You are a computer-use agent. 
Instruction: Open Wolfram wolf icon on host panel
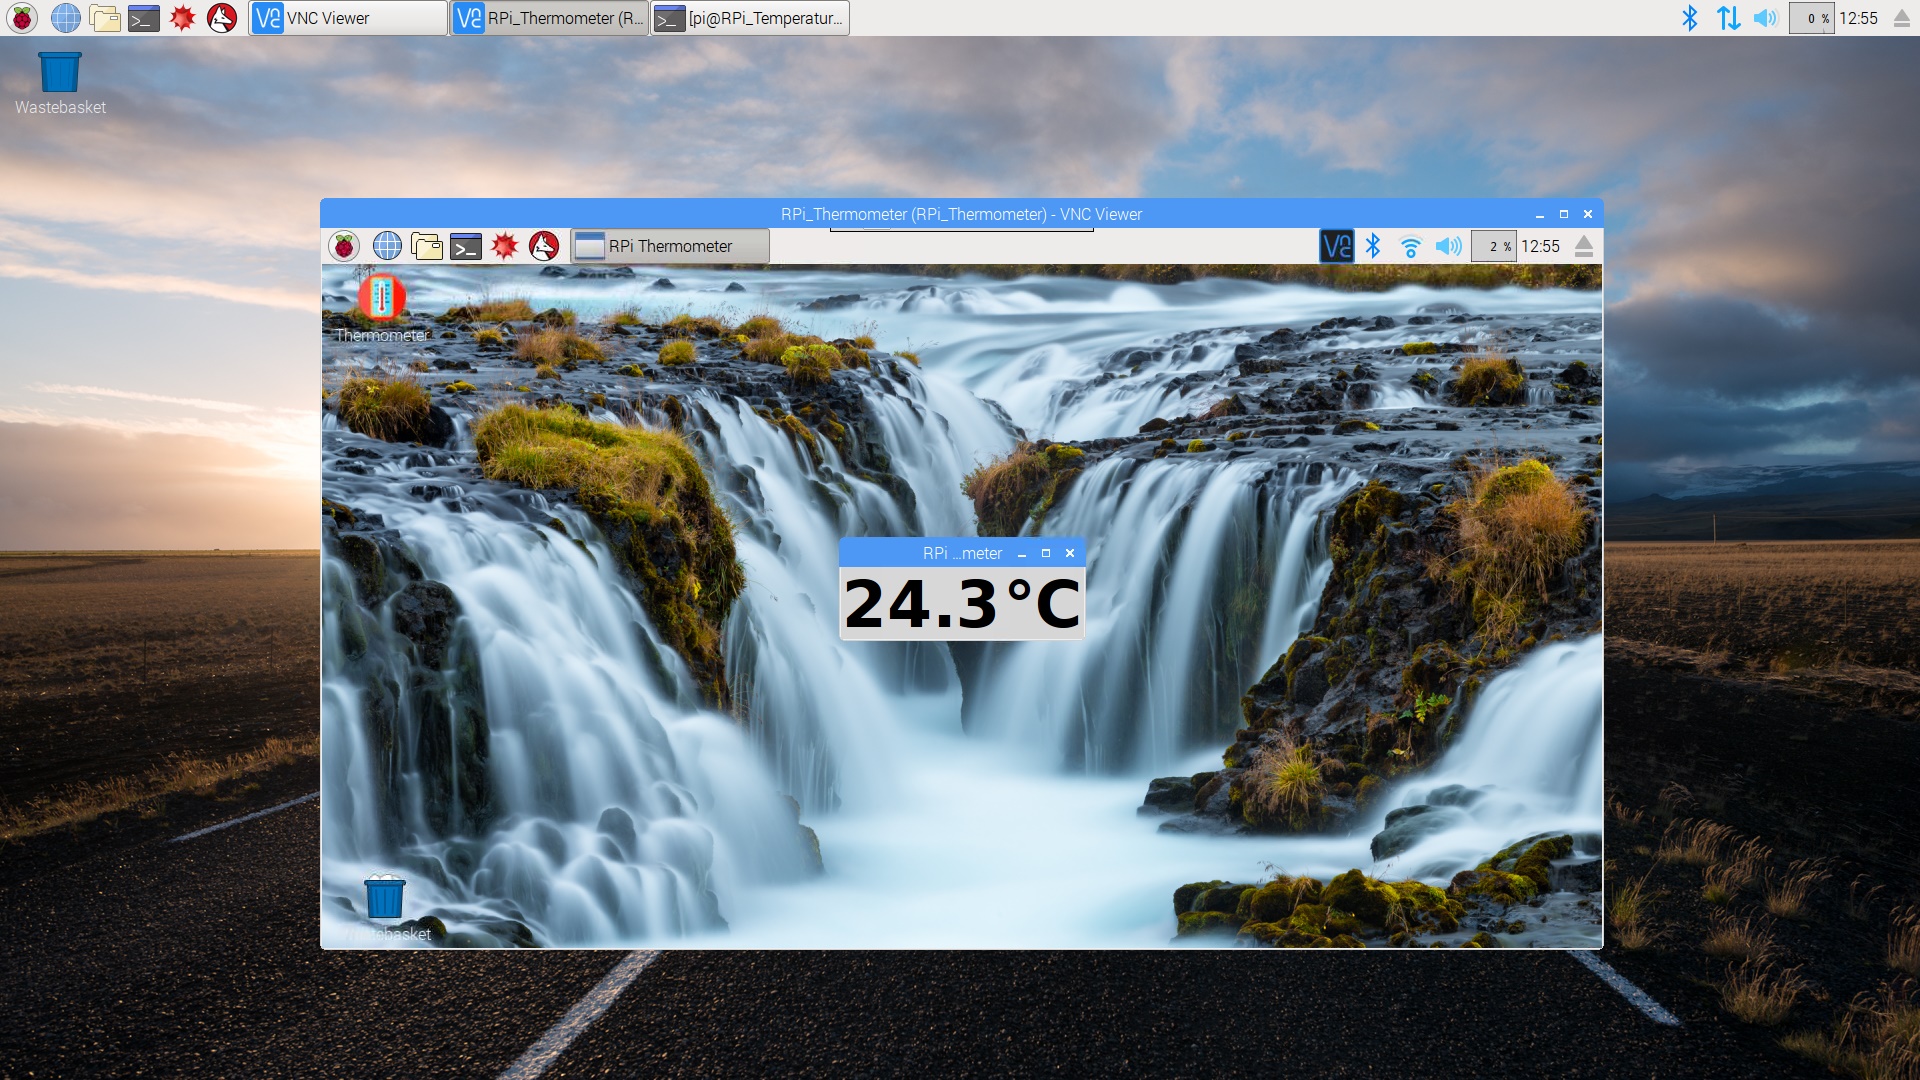point(222,18)
